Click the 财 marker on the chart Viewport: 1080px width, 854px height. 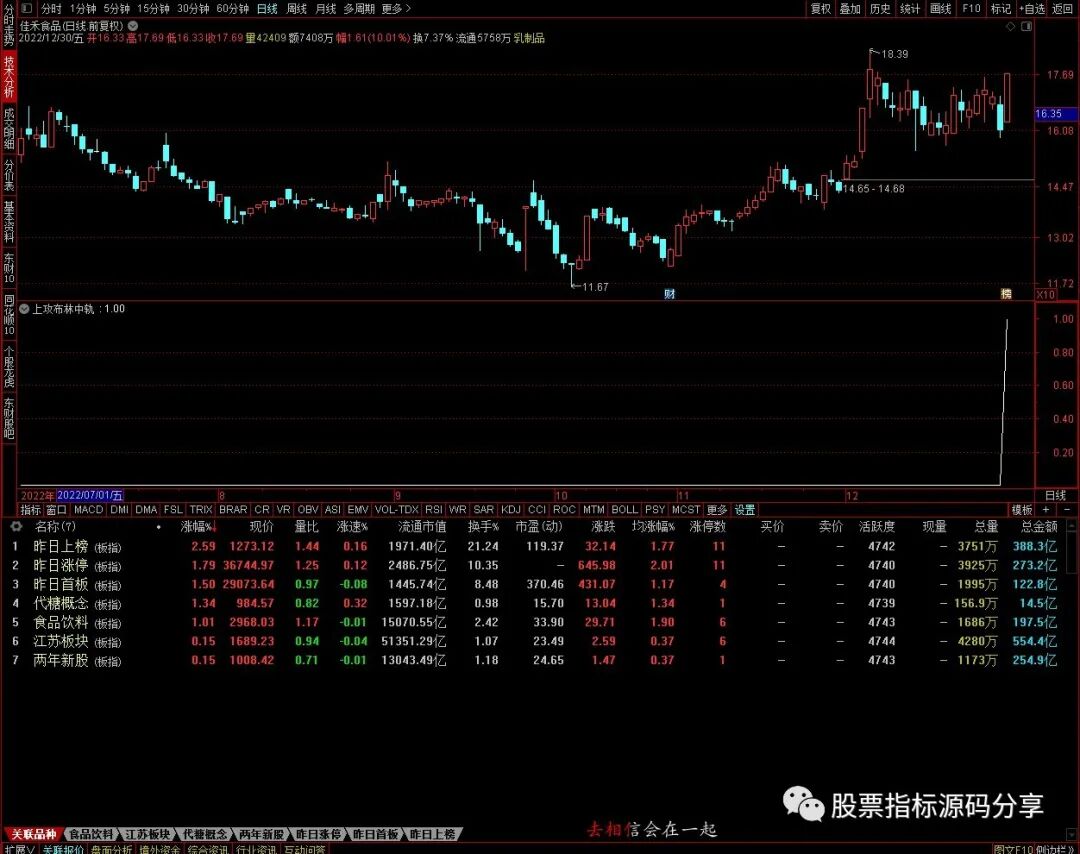[669, 294]
